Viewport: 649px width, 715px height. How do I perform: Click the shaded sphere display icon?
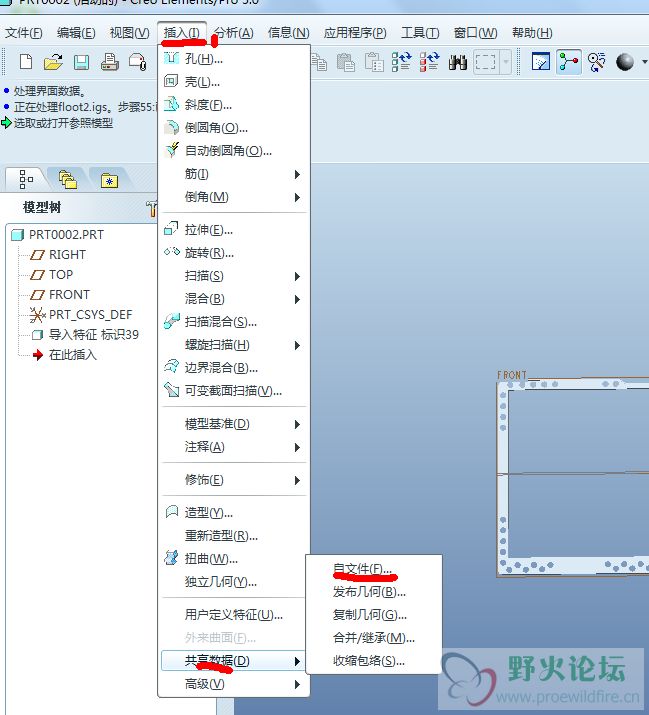(x=624, y=62)
